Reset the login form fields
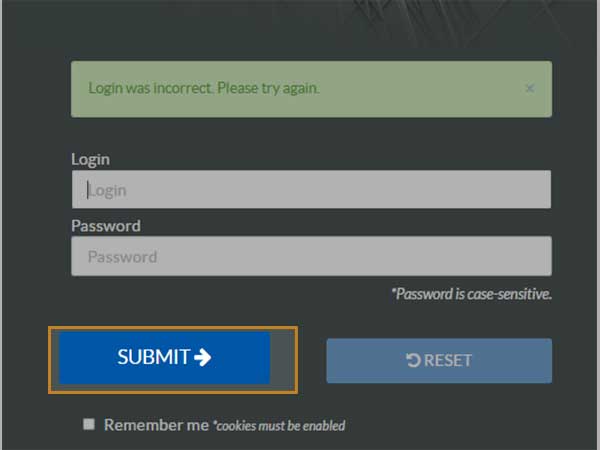 439,360
